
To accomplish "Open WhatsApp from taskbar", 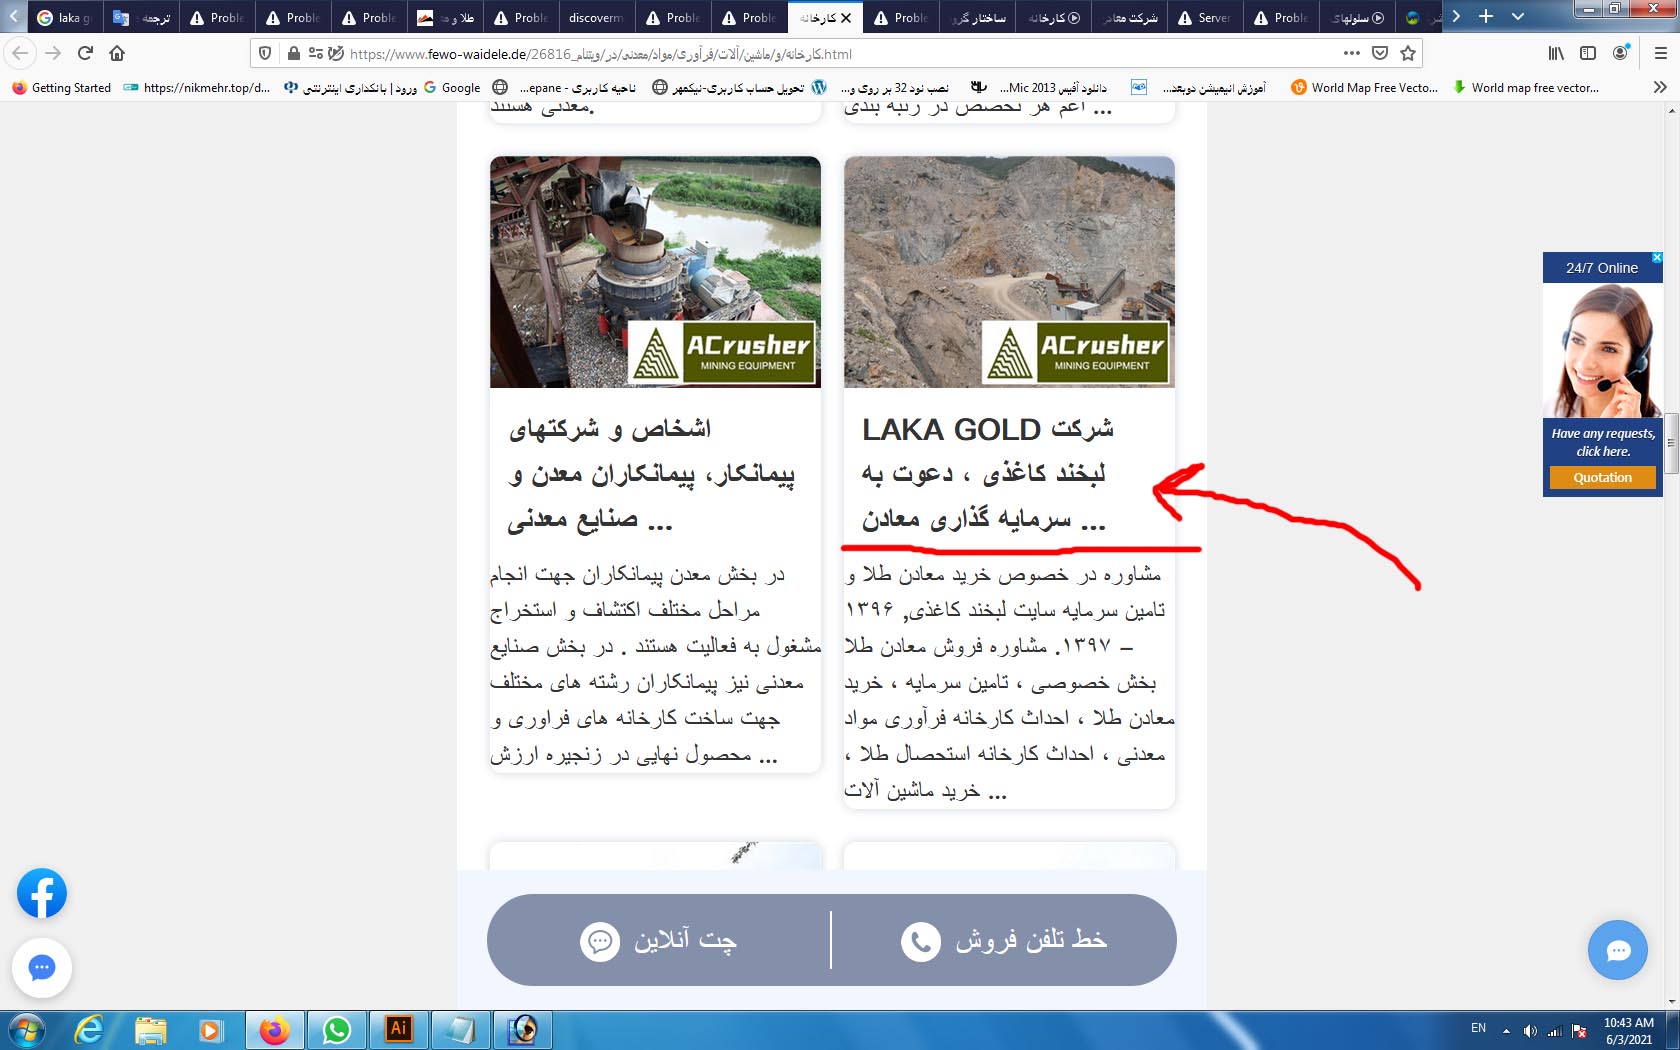I will coord(337,1030).
